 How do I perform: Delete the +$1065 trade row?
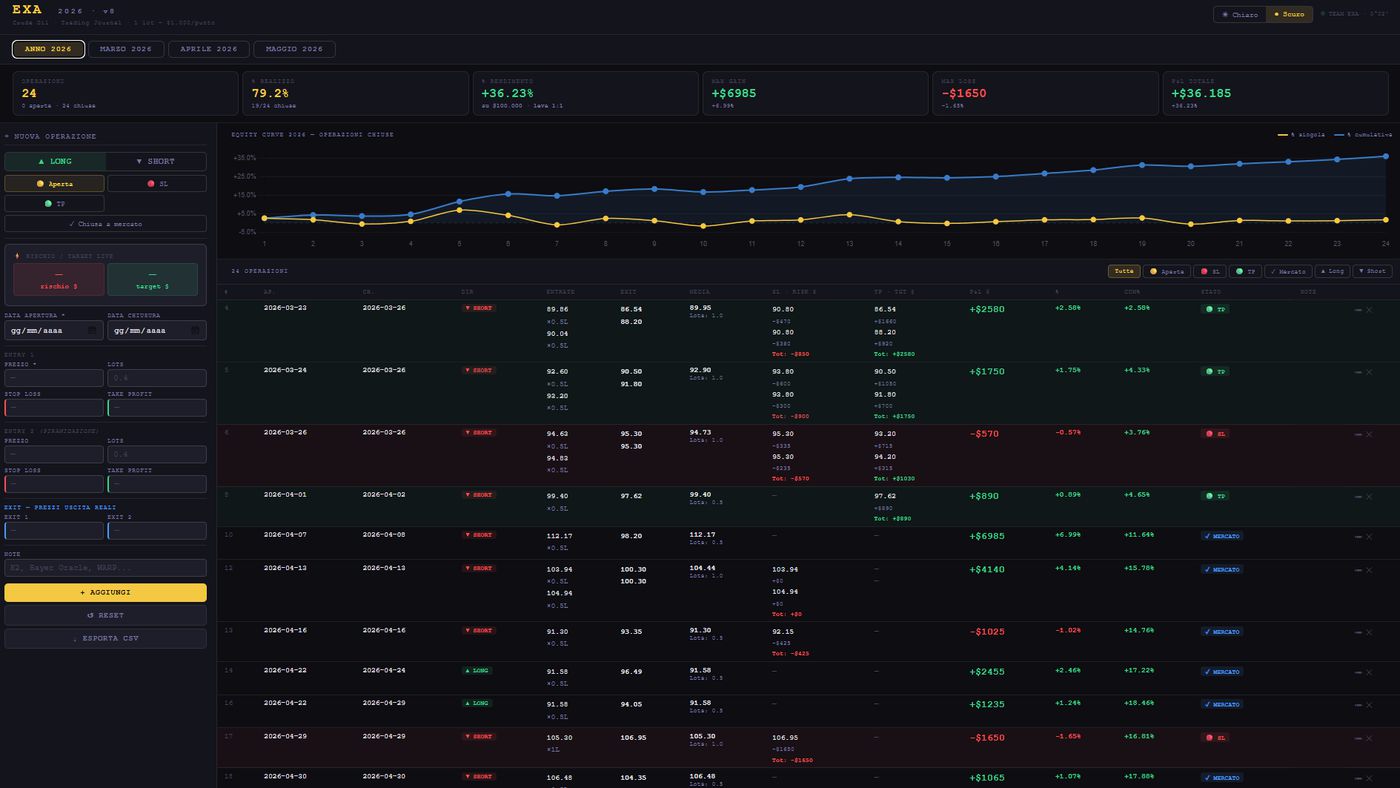tap(1369, 778)
